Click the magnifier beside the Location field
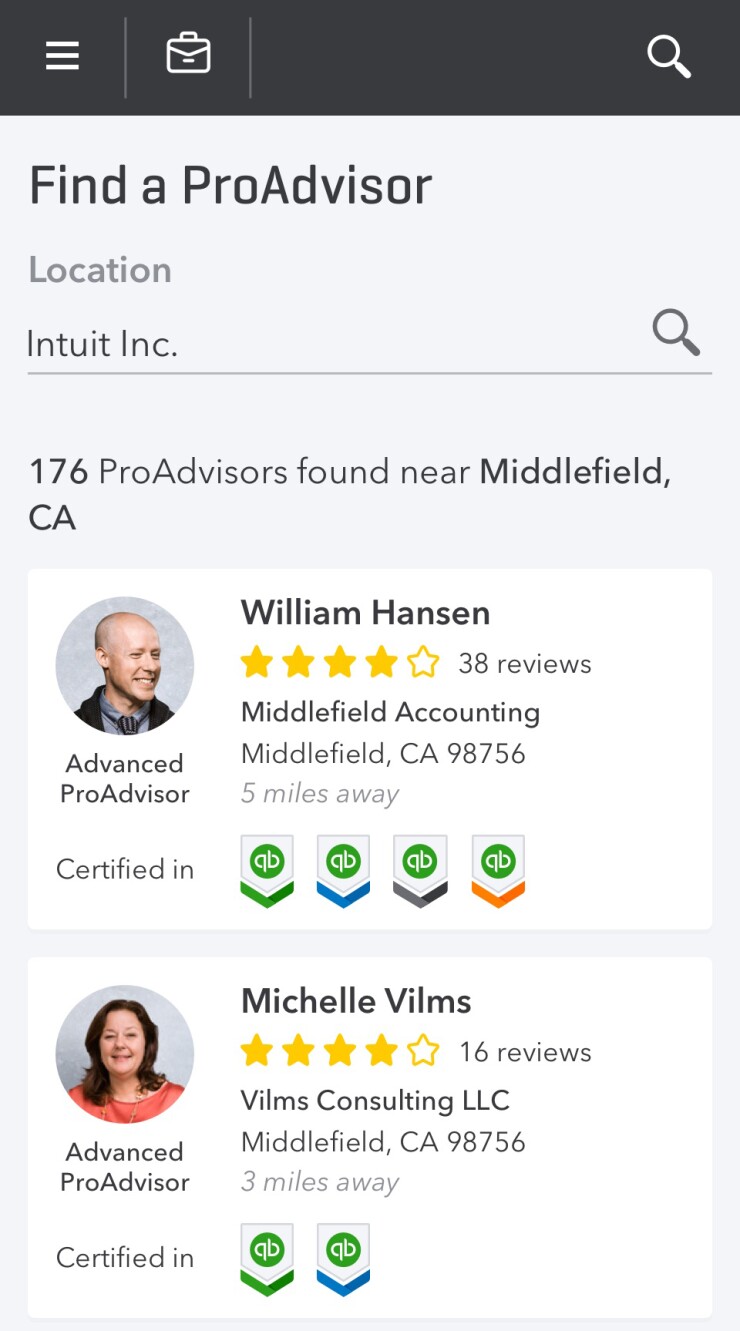This screenshot has height=1331, width=740. [676, 333]
